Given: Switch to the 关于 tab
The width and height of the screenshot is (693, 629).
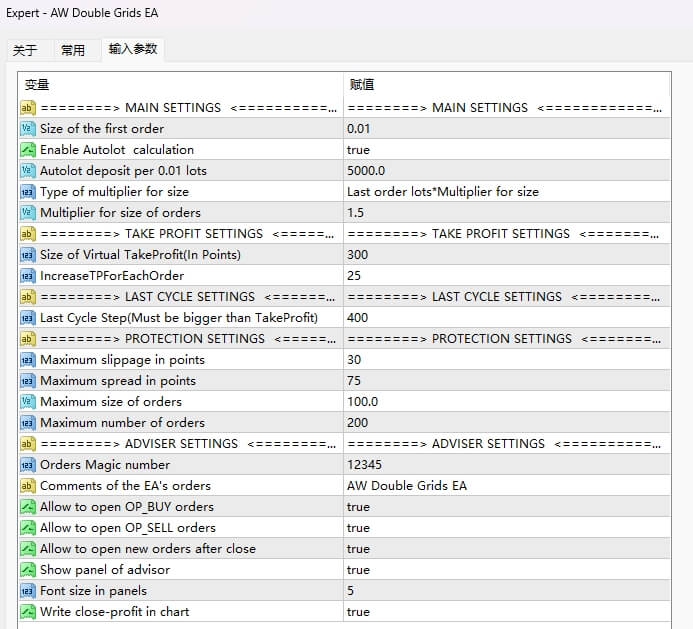Looking at the screenshot, I should click(x=25, y=50).
